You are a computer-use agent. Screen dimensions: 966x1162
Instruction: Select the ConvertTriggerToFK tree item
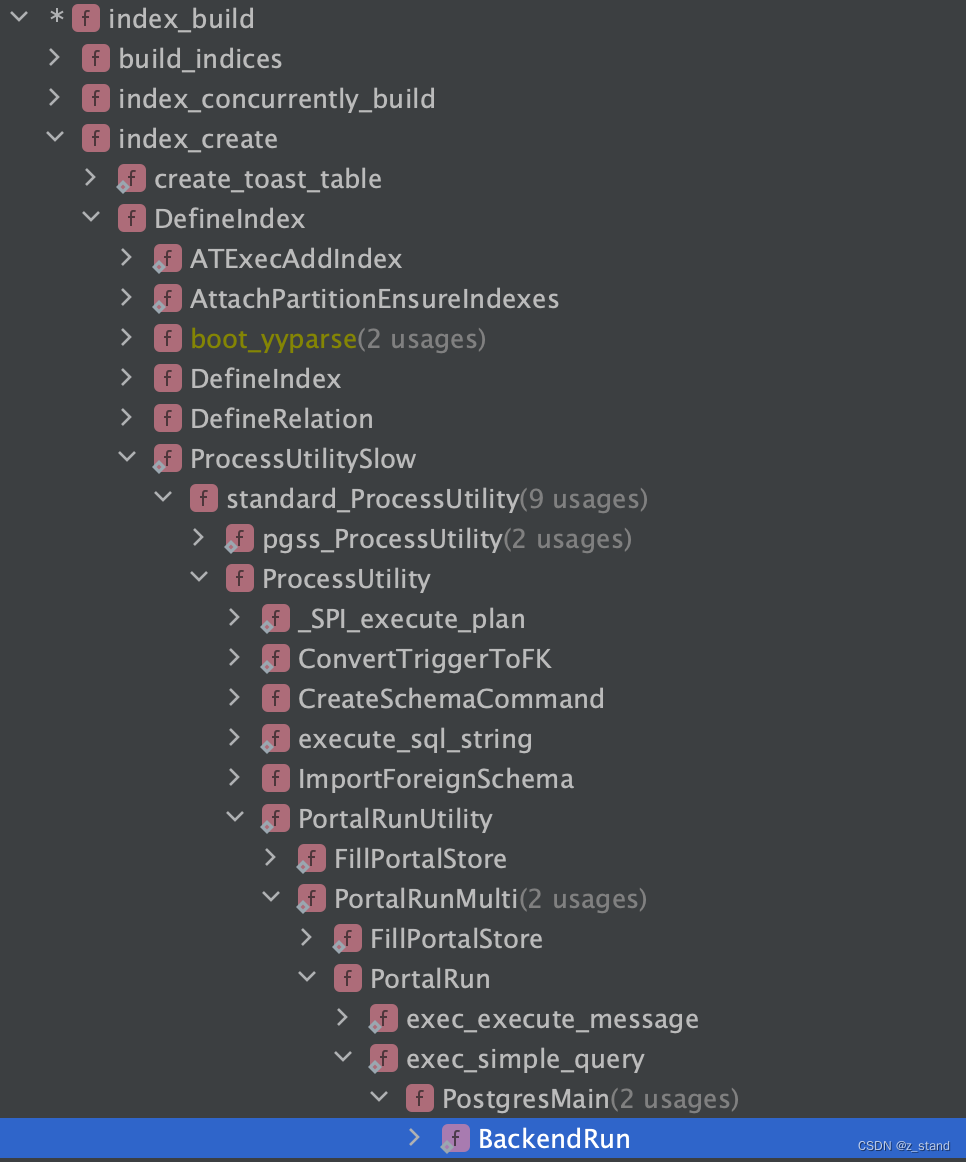423,658
